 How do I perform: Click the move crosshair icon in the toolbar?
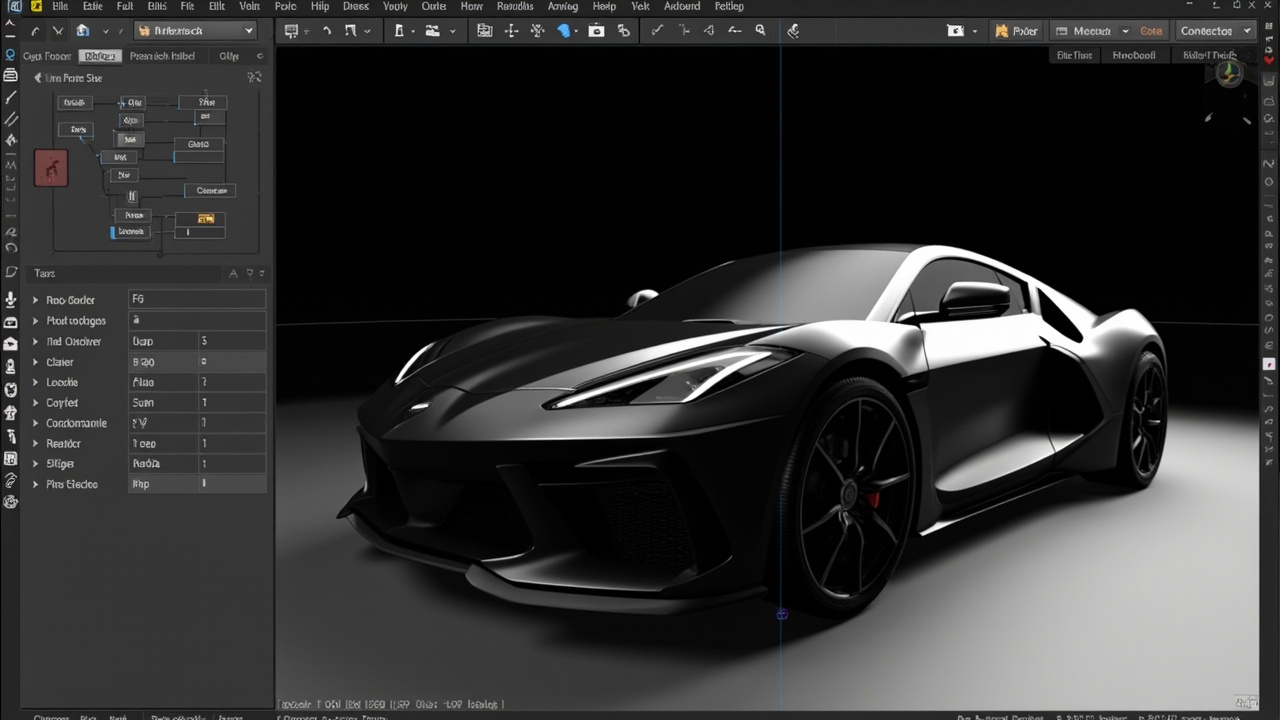pos(511,31)
